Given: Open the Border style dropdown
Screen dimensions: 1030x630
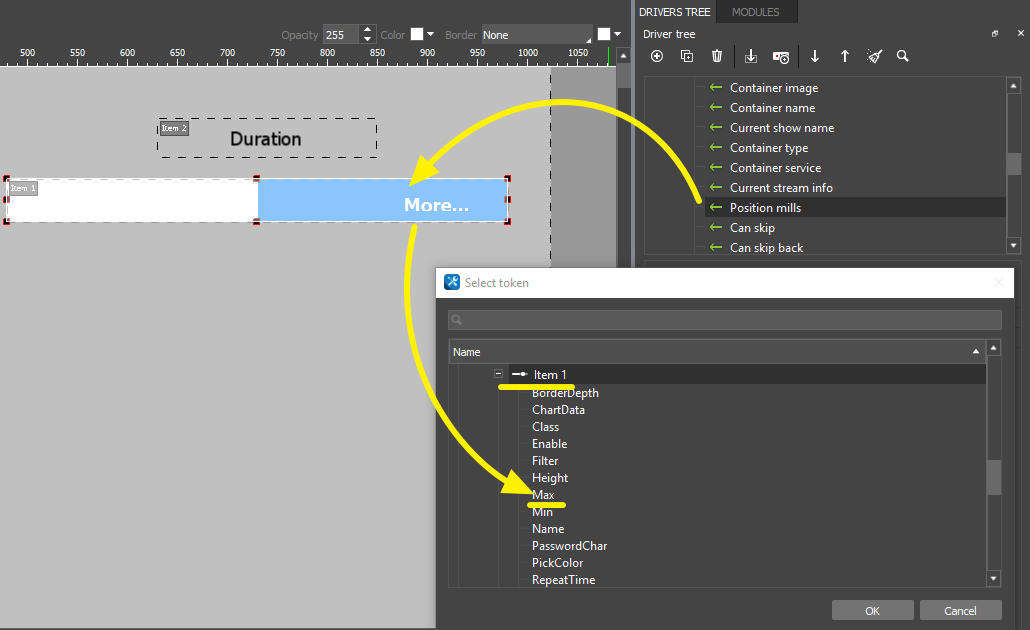Looking at the screenshot, I should [x=537, y=35].
